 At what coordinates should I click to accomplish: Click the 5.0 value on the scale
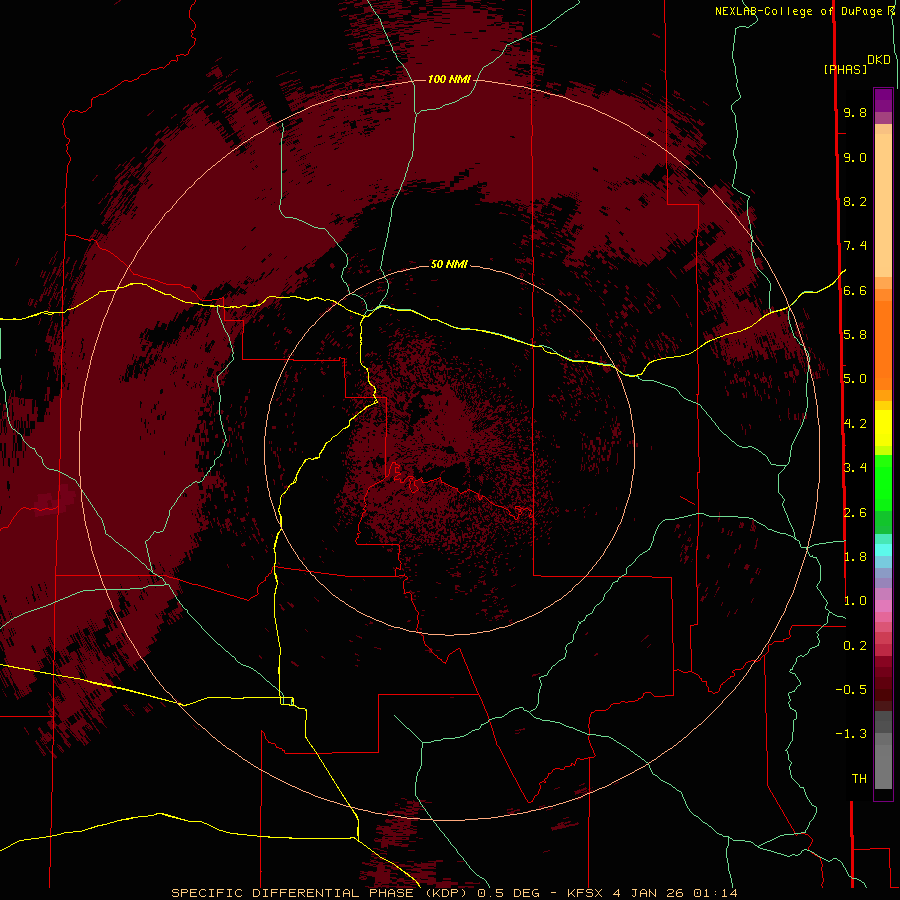[x=855, y=379]
